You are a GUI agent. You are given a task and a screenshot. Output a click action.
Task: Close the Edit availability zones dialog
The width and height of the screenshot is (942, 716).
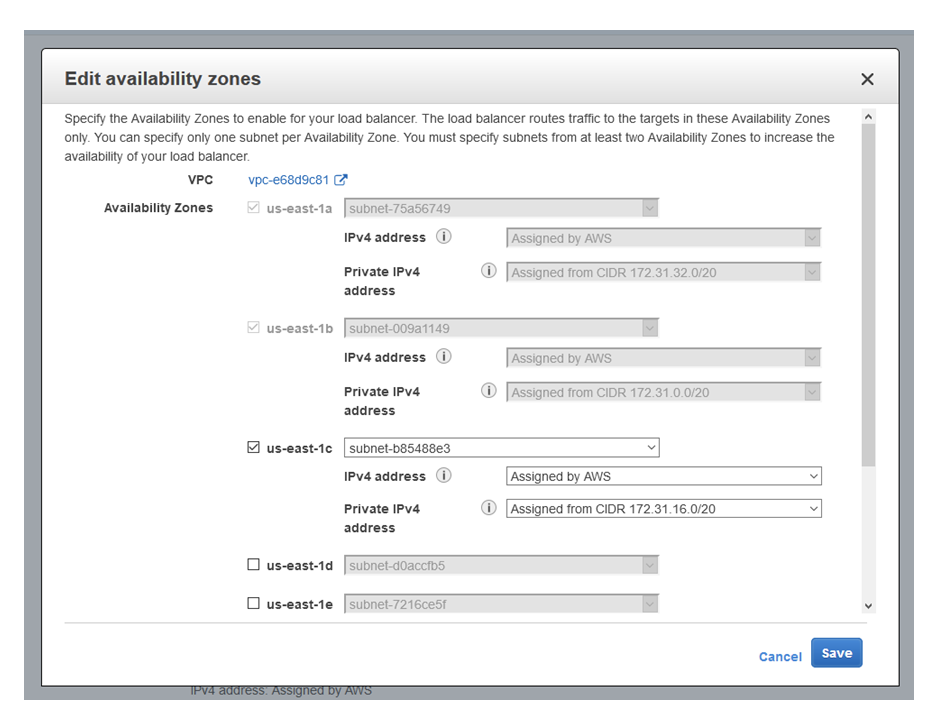(x=867, y=79)
